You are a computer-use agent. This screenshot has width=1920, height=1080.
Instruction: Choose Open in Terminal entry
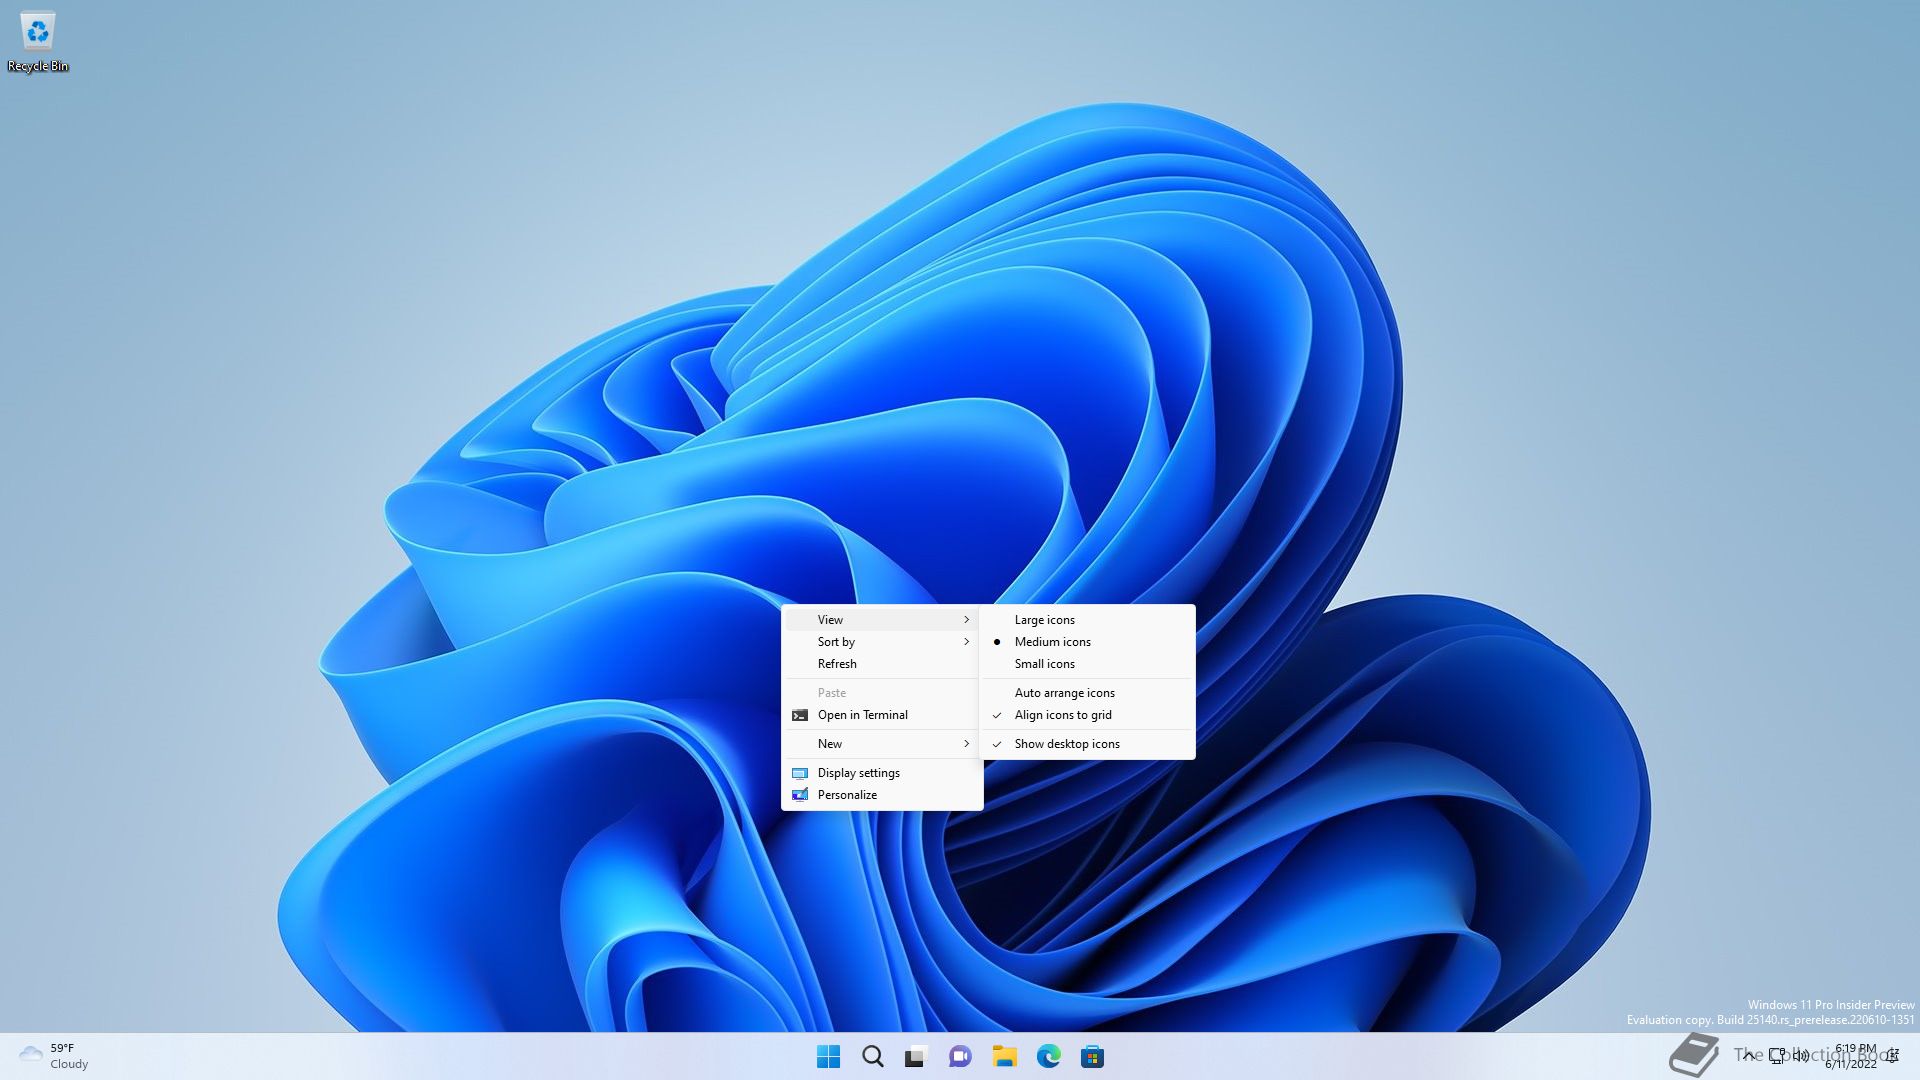point(882,715)
